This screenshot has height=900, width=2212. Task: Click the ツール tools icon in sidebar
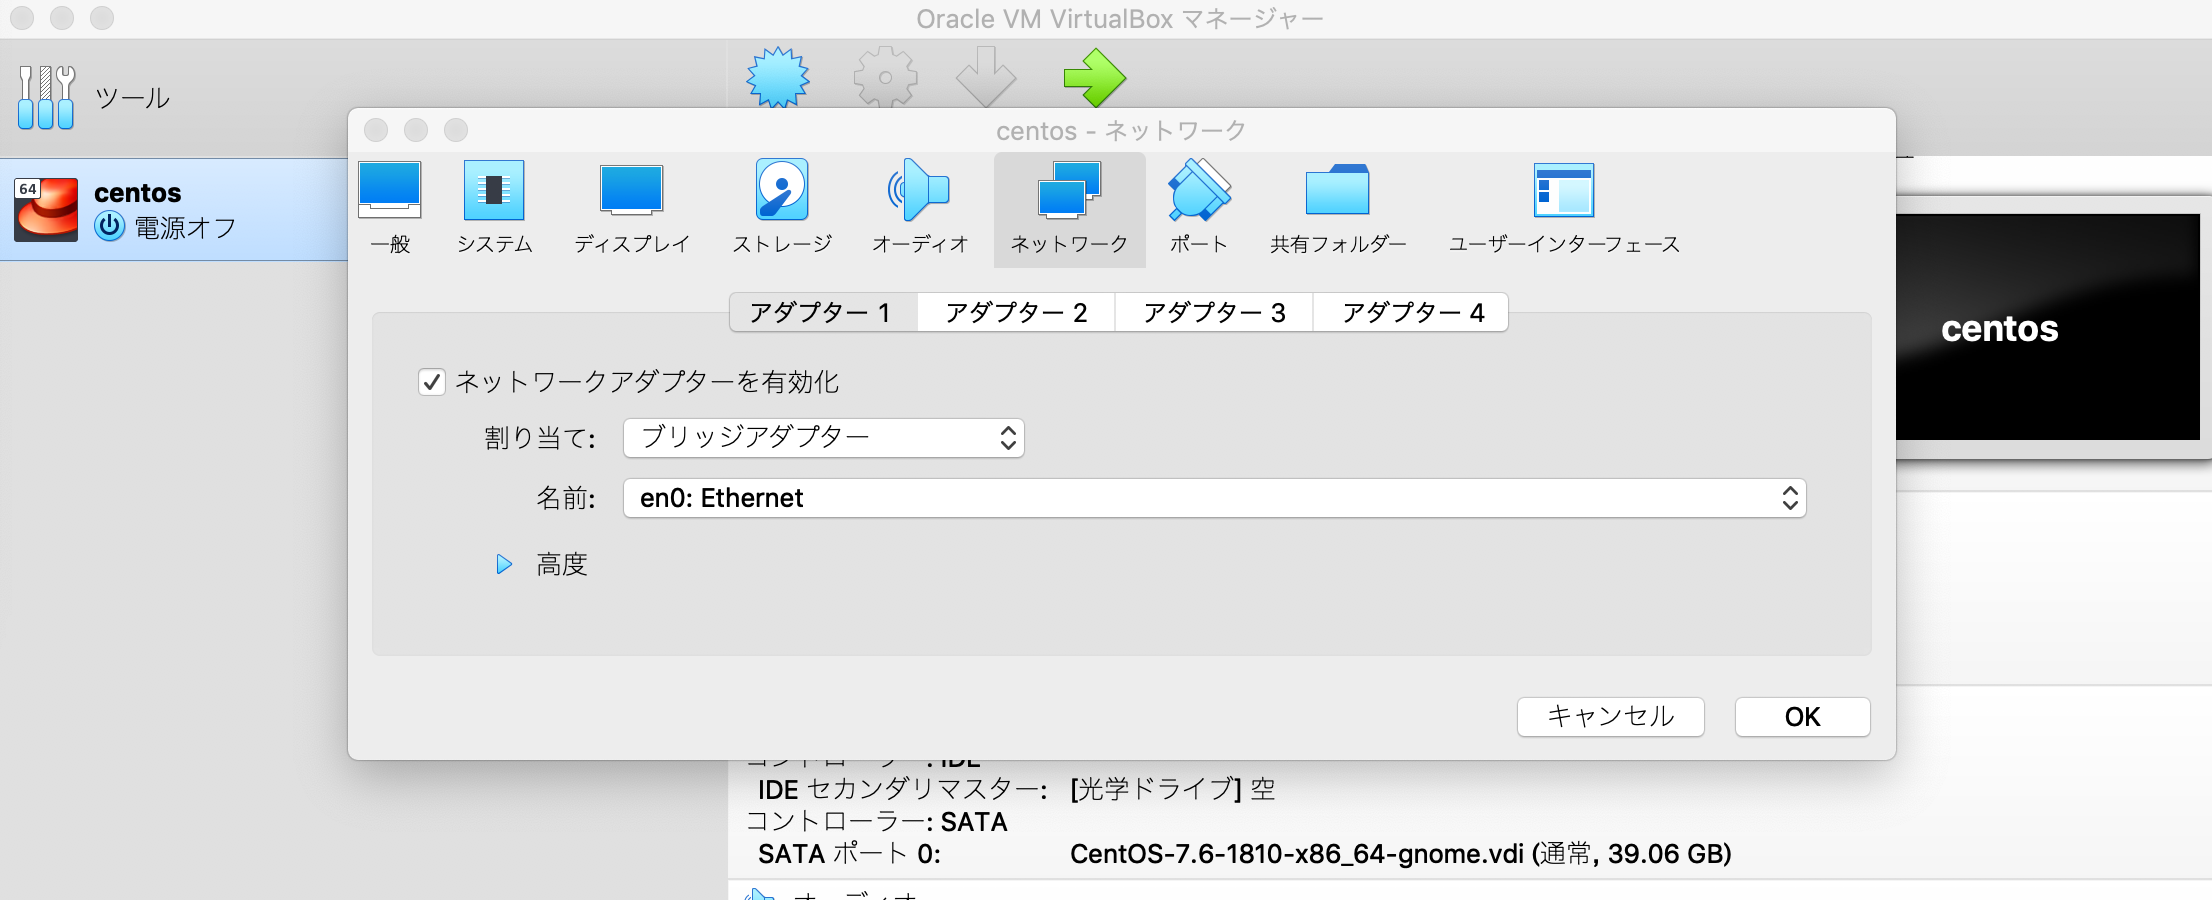[46, 97]
